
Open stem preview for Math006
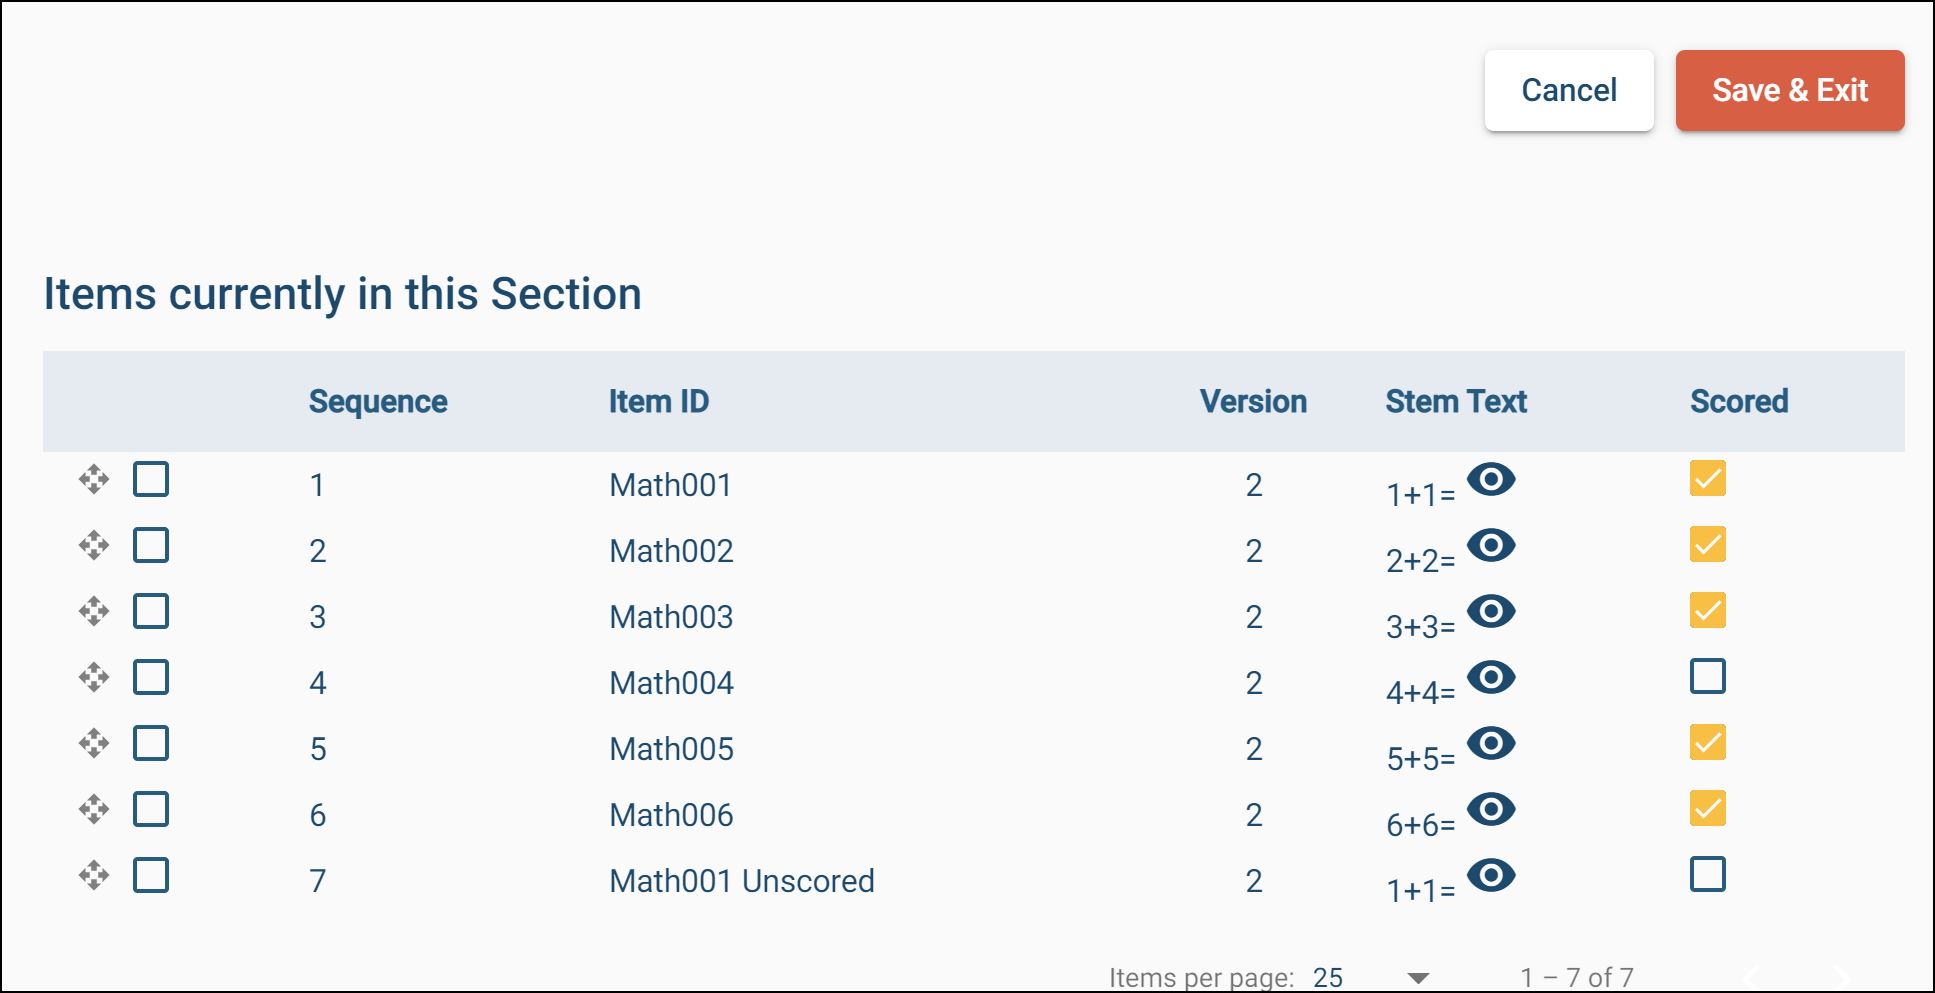pos(1490,810)
